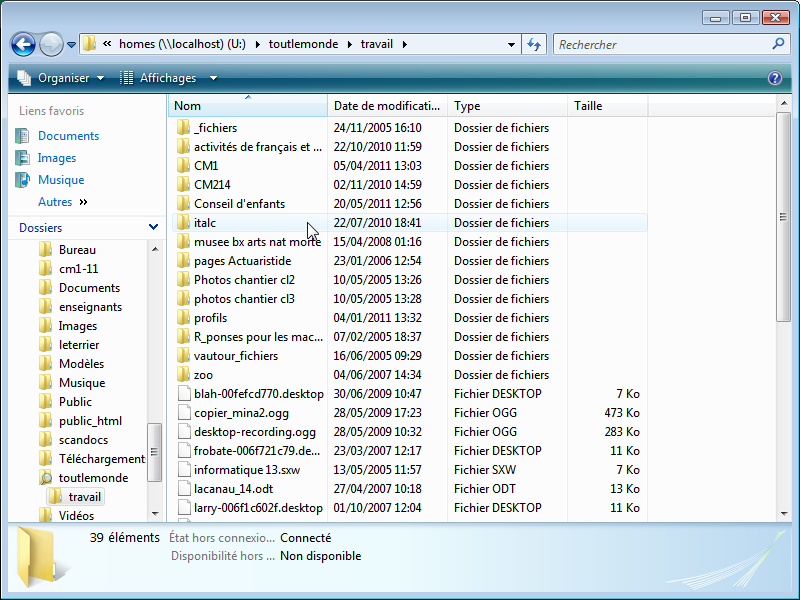Click larry-006f1c602f.desktop file icon
This screenshot has width=800, height=600.
pyautogui.click(x=184, y=508)
